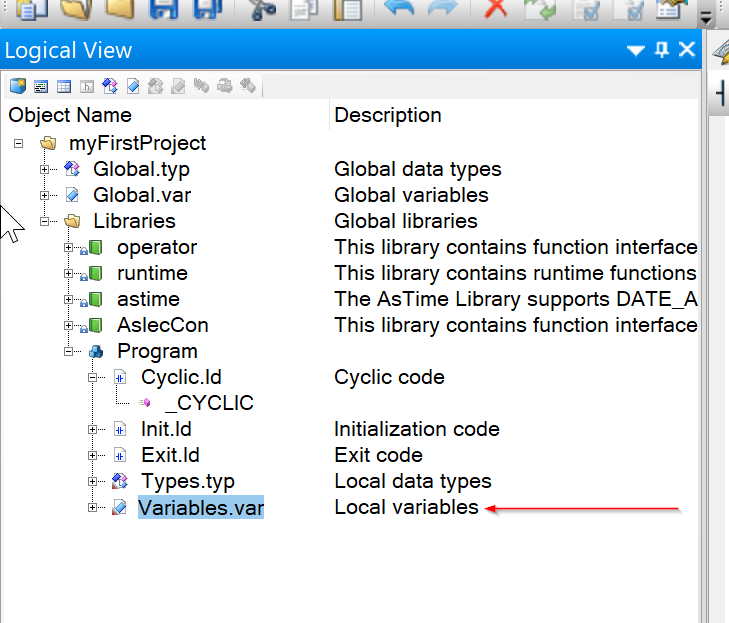Click the Object Name column header
Viewport: 729px width, 623px height.
tap(70, 115)
